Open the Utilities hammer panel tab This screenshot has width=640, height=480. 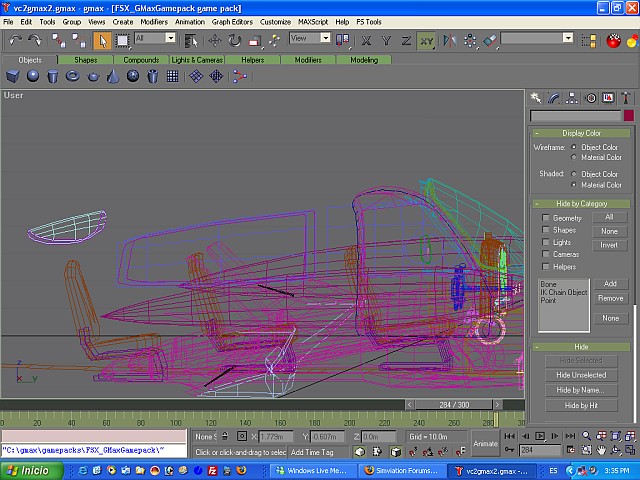pyautogui.click(x=624, y=98)
